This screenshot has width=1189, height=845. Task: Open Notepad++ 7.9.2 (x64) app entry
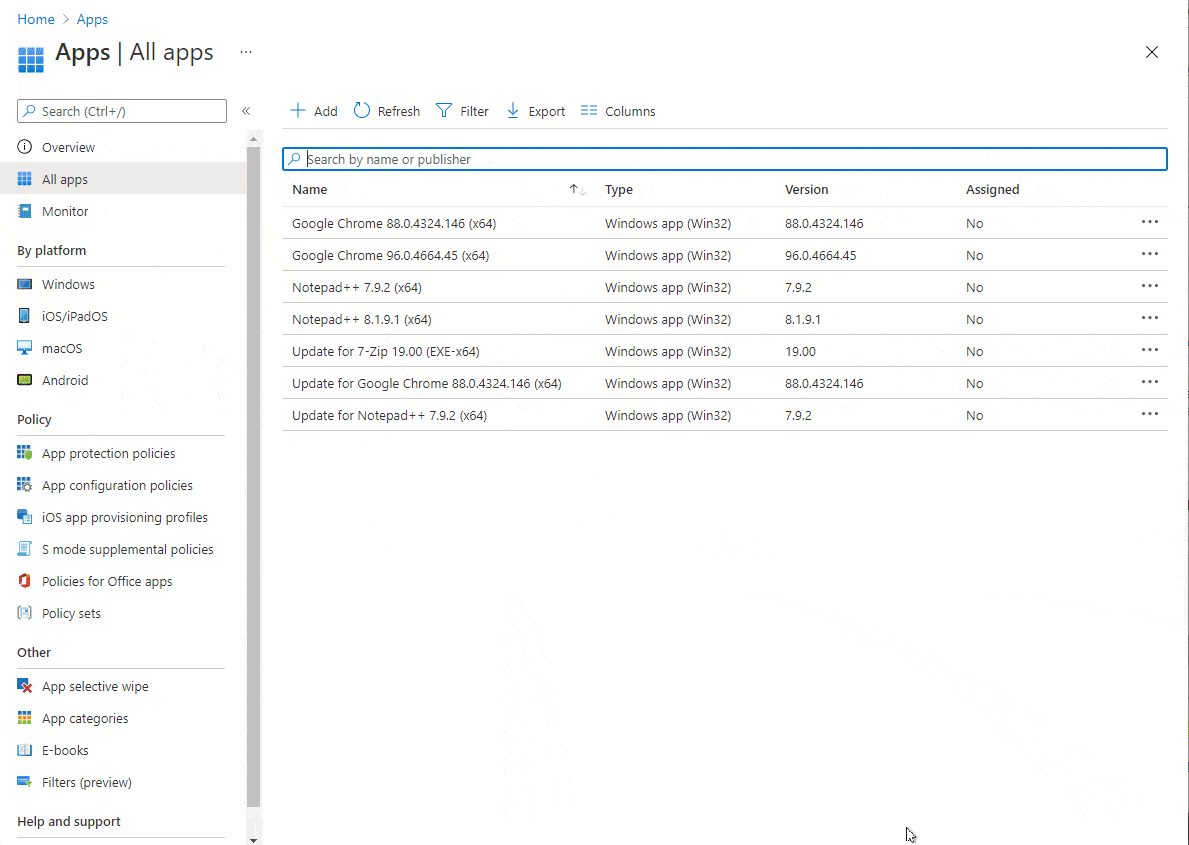point(356,287)
